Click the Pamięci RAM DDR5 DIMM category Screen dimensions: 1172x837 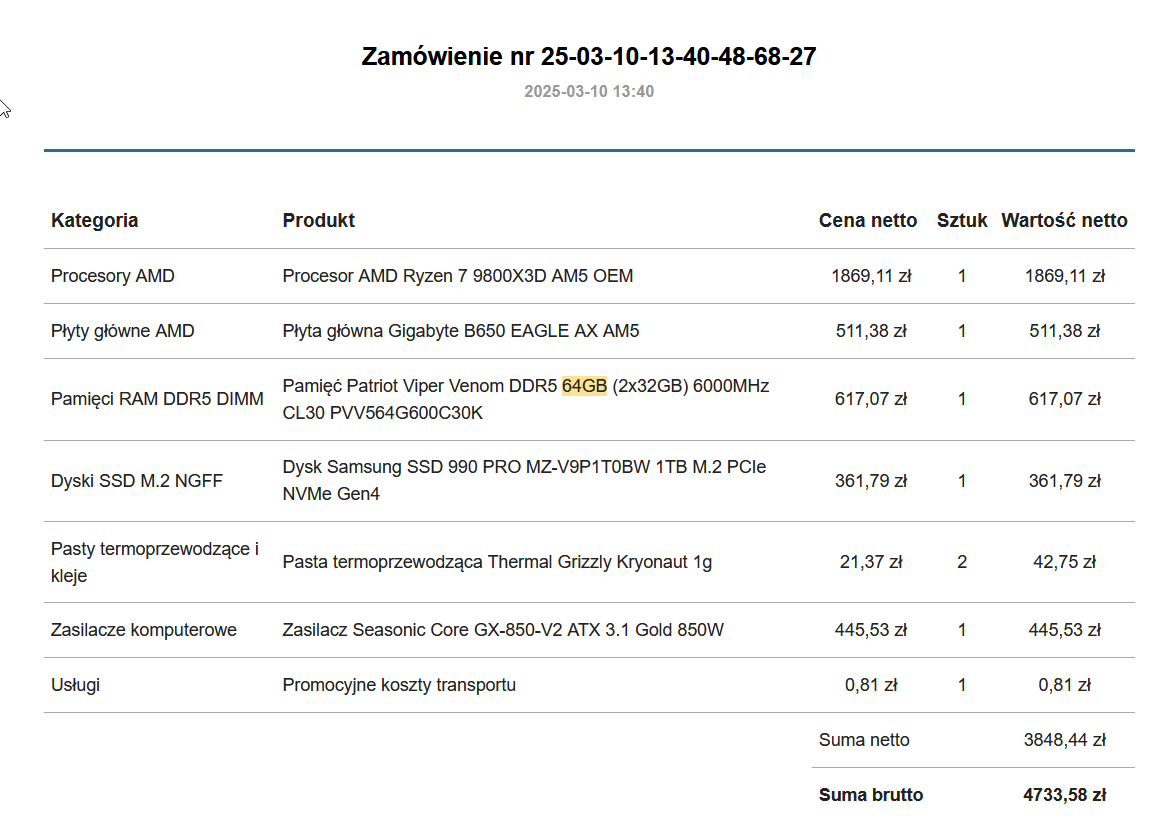pyautogui.click(x=157, y=399)
